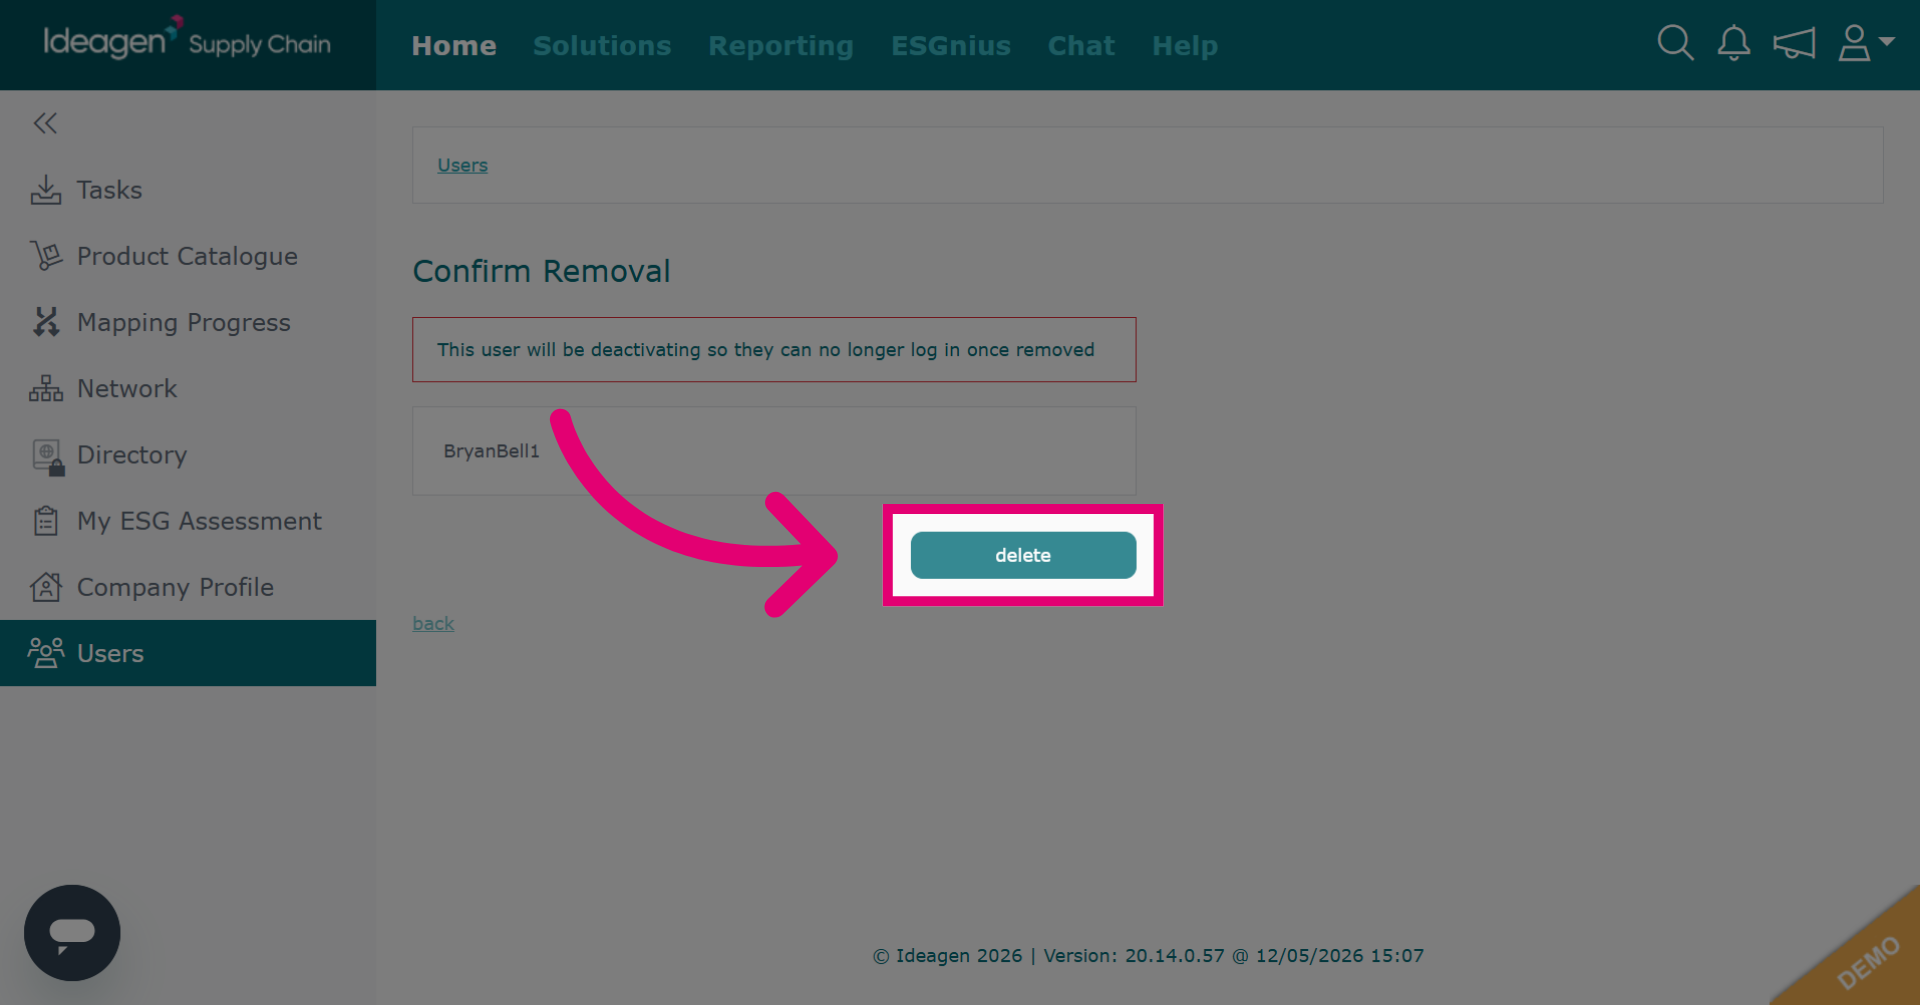Image resolution: width=1920 pixels, height=1005 pixels.
Task: Open Company Profile page
Action: 188,587
